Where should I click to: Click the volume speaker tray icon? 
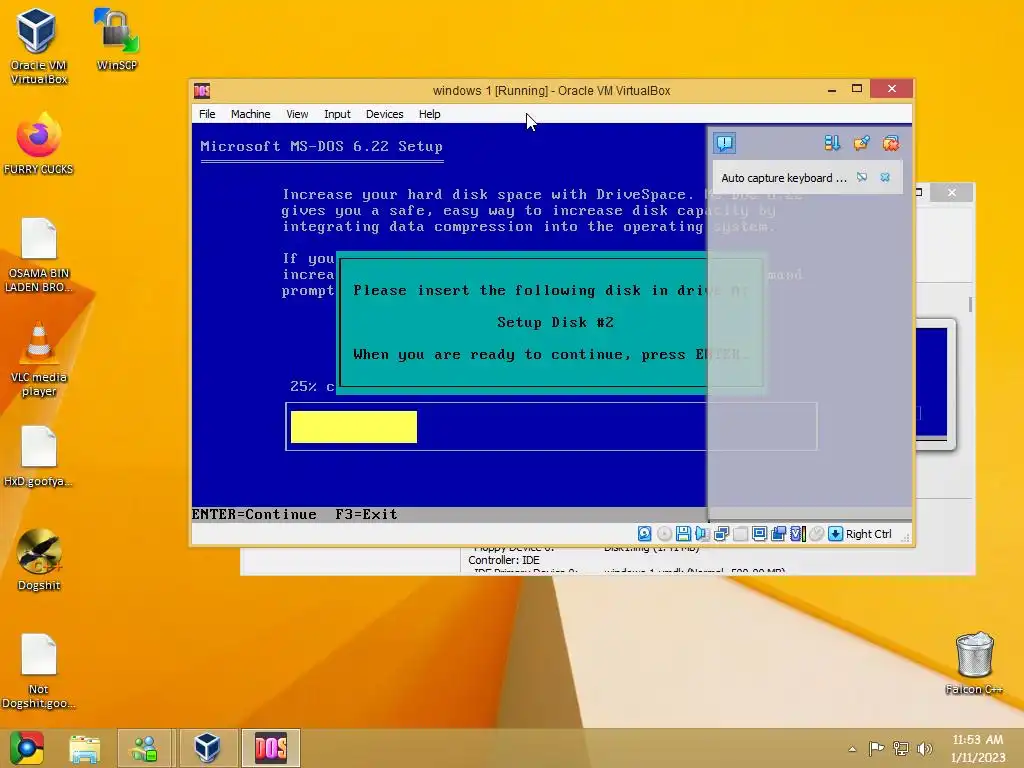coord(924,748)
